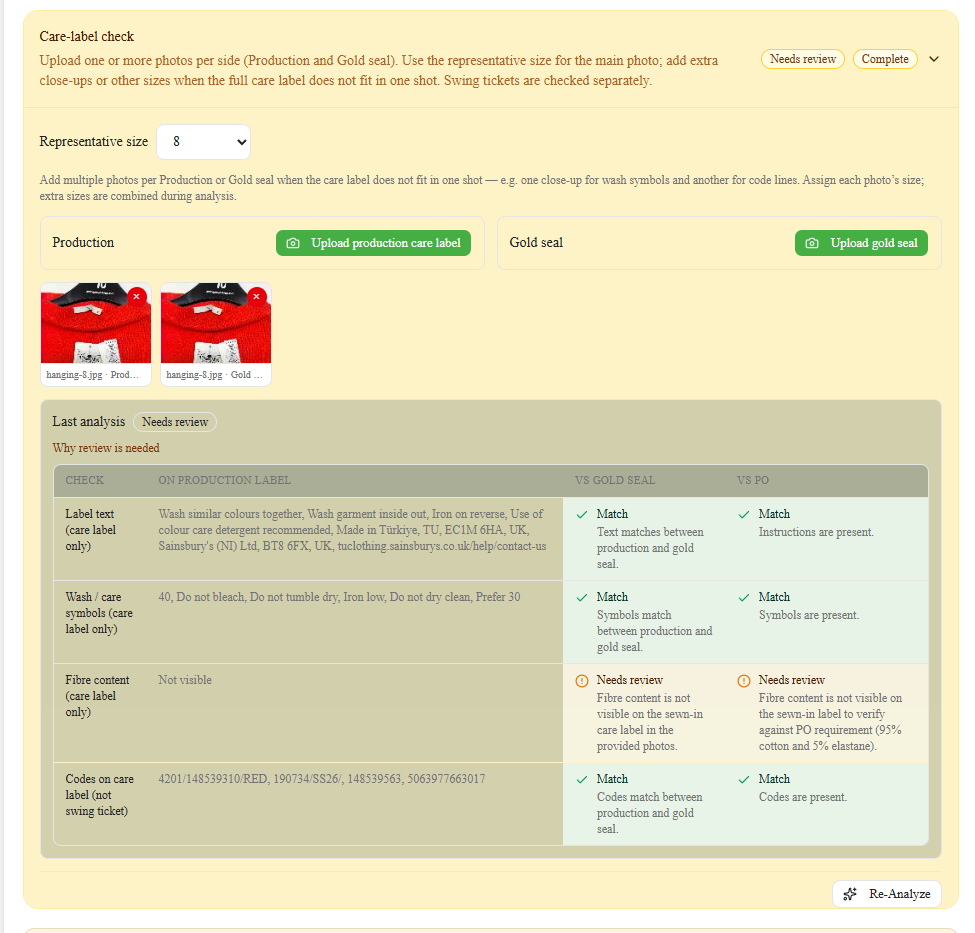Click the 'Instructions are present.' text
This screenshot has width=975, height=933.
coord(816,532)
